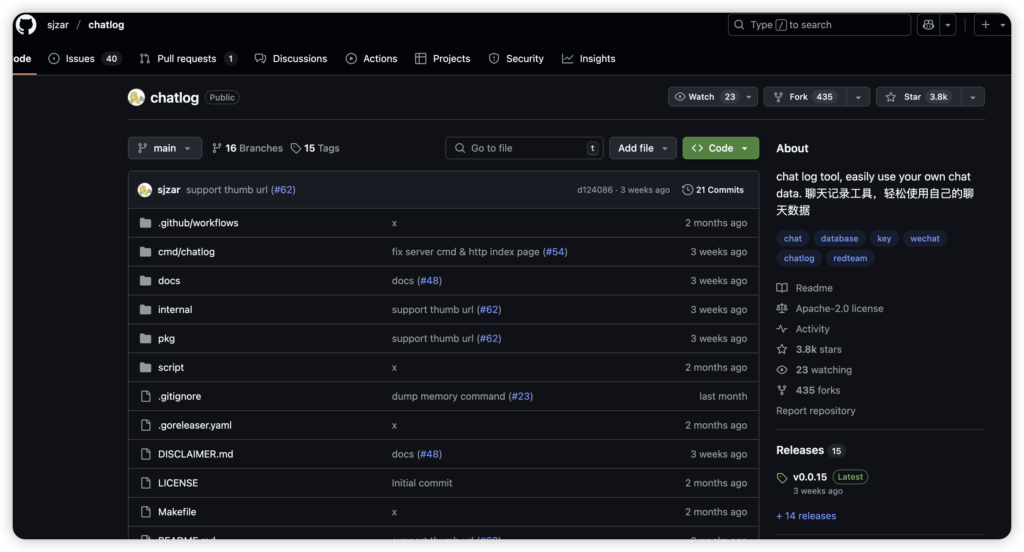Star the chatlog repository

918,97
